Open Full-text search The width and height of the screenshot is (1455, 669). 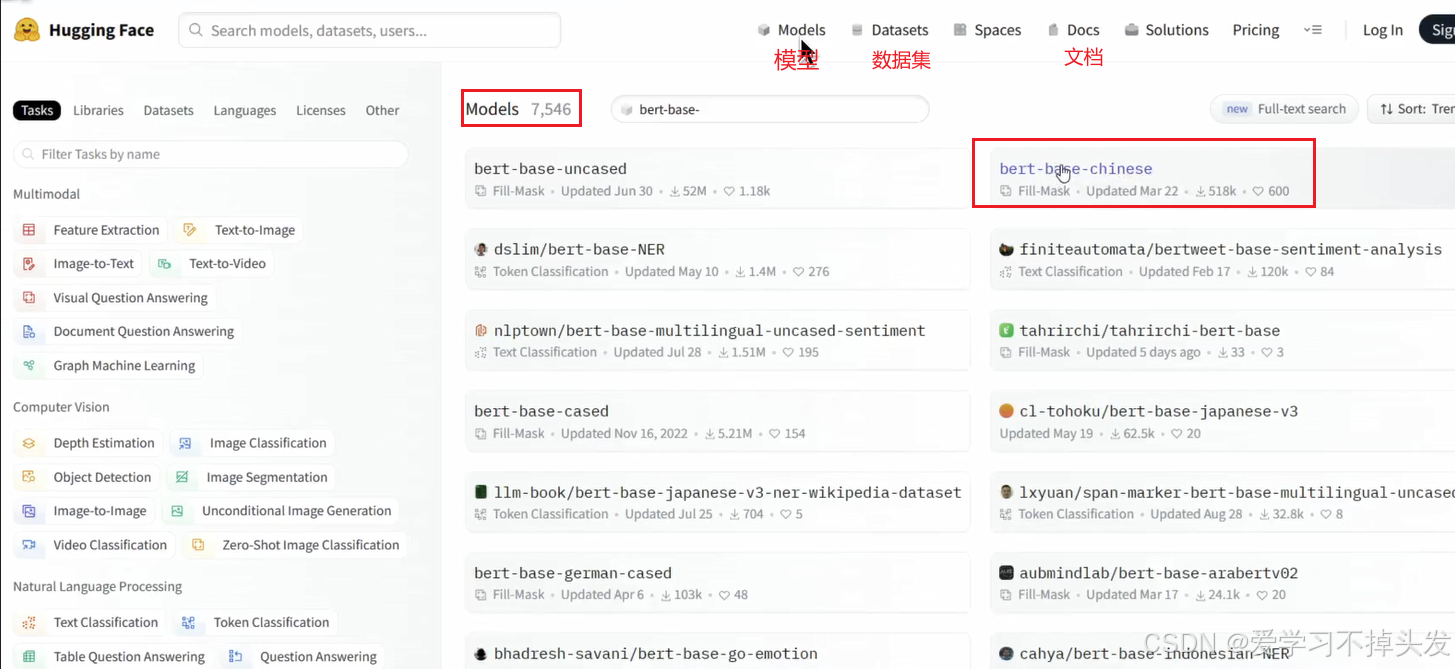tap(1283, 109)
